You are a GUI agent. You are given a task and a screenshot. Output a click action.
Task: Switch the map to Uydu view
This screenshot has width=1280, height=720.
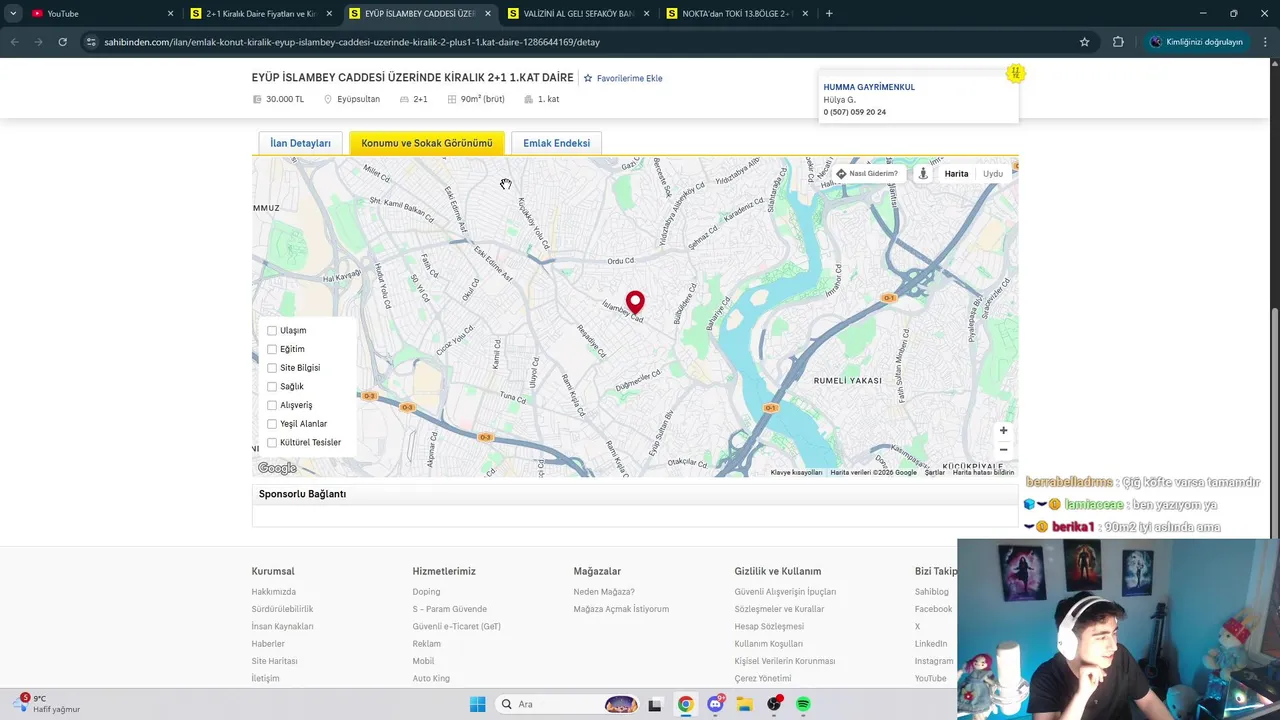[992, 174]
